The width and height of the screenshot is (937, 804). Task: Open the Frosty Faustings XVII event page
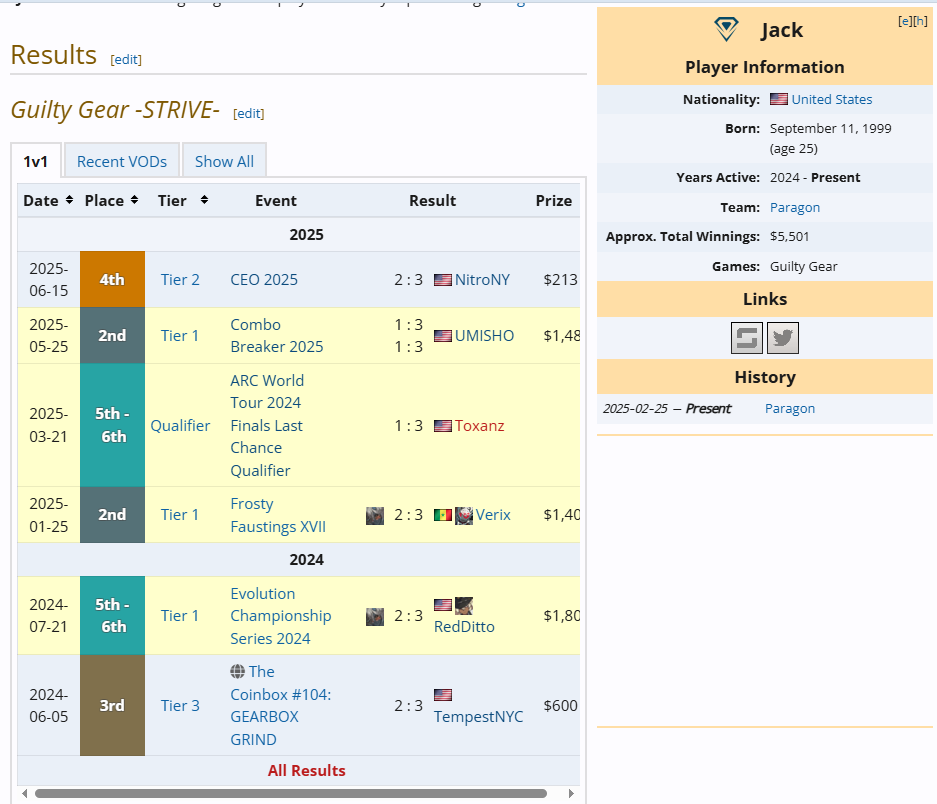pos(278,515)
